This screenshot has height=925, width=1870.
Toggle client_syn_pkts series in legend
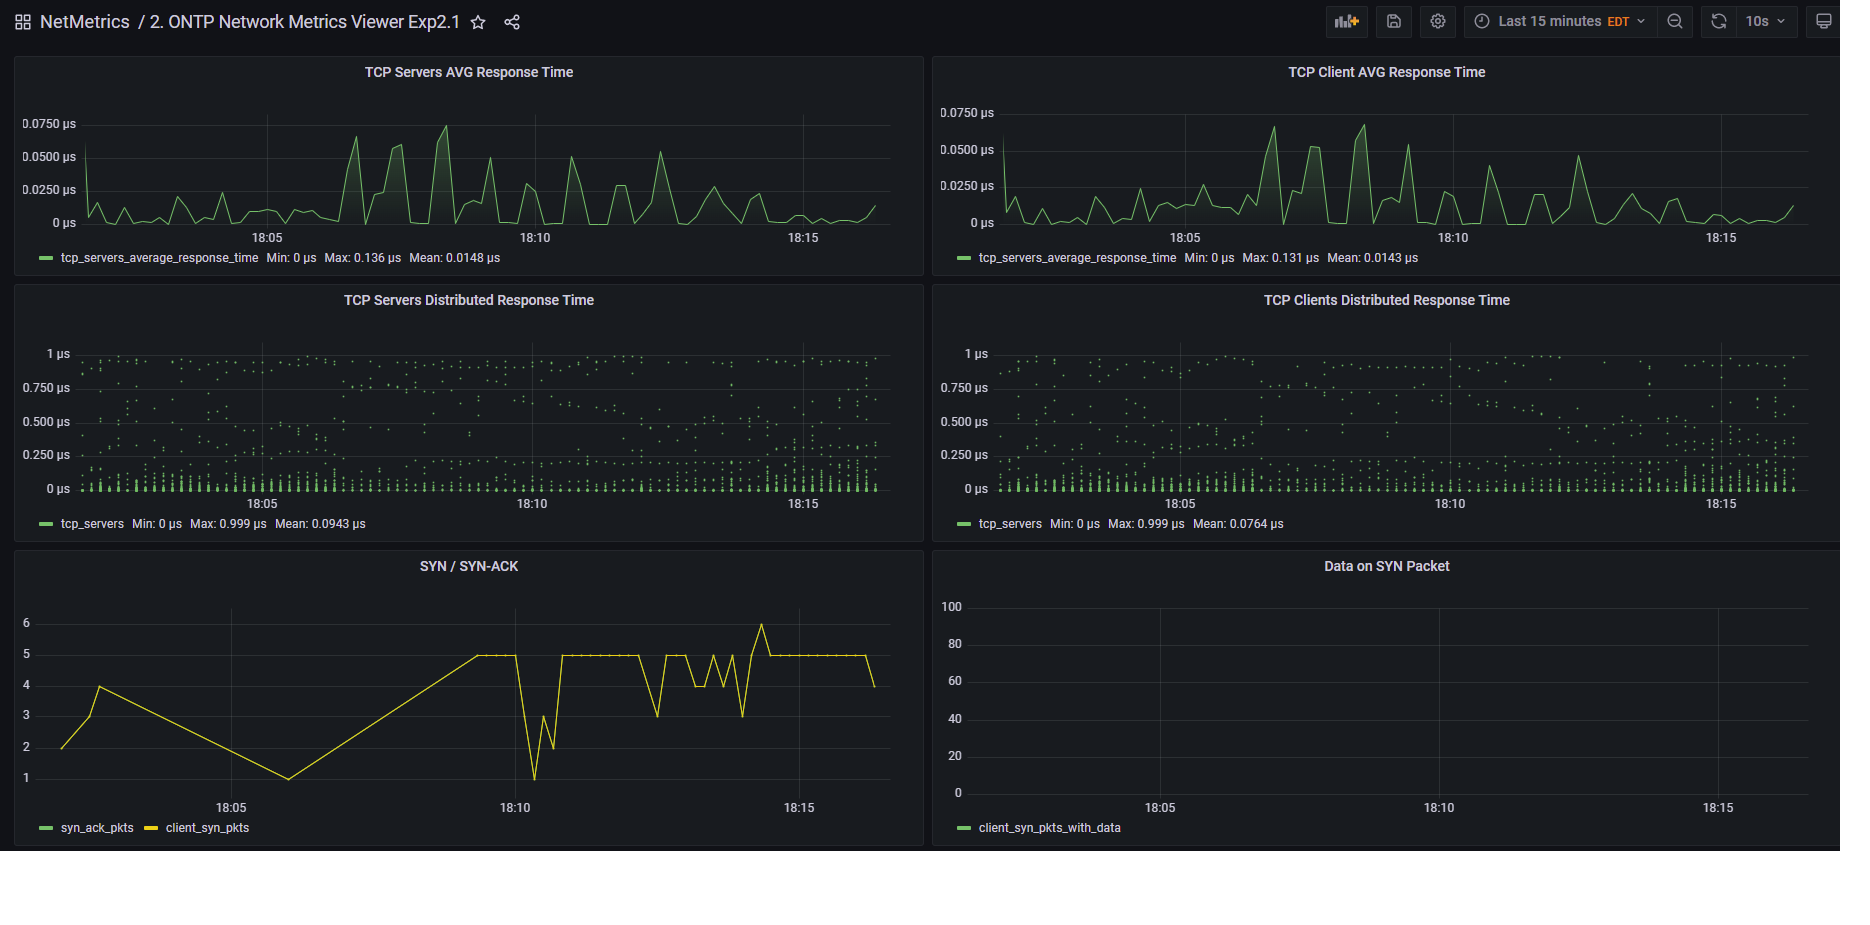207,828
